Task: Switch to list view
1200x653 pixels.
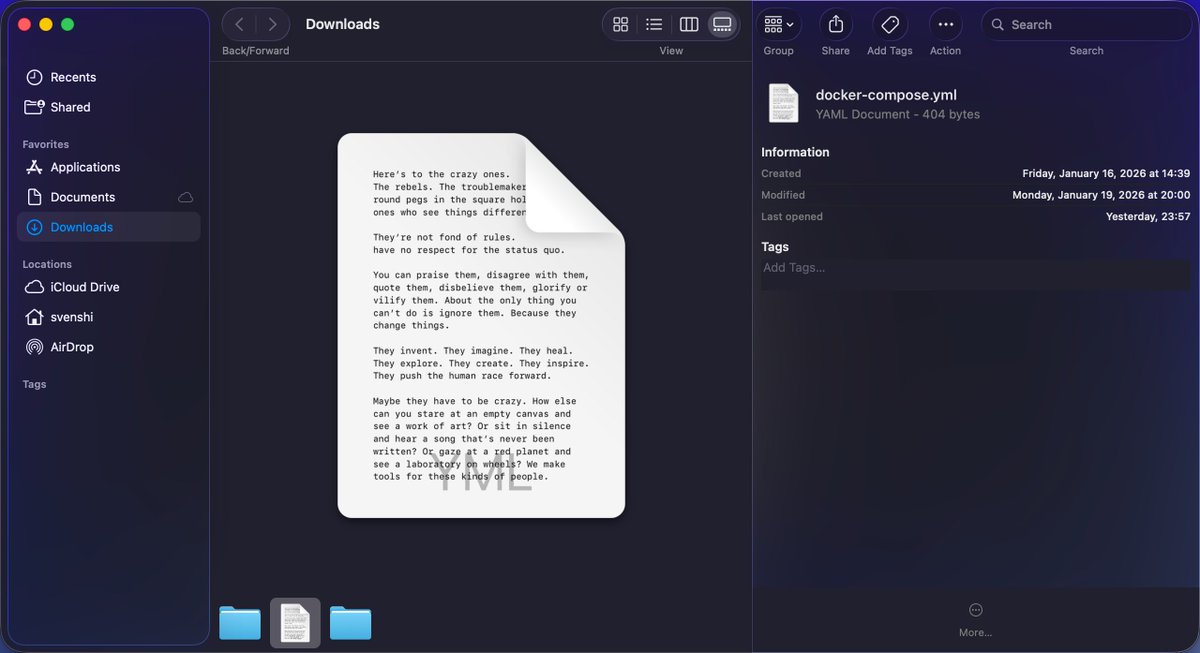Action: coord(654,25)
